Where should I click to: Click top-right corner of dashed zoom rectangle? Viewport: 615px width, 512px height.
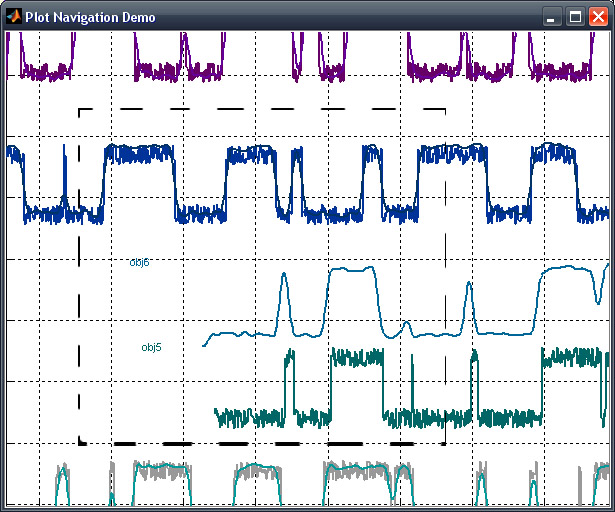[445, 109]
